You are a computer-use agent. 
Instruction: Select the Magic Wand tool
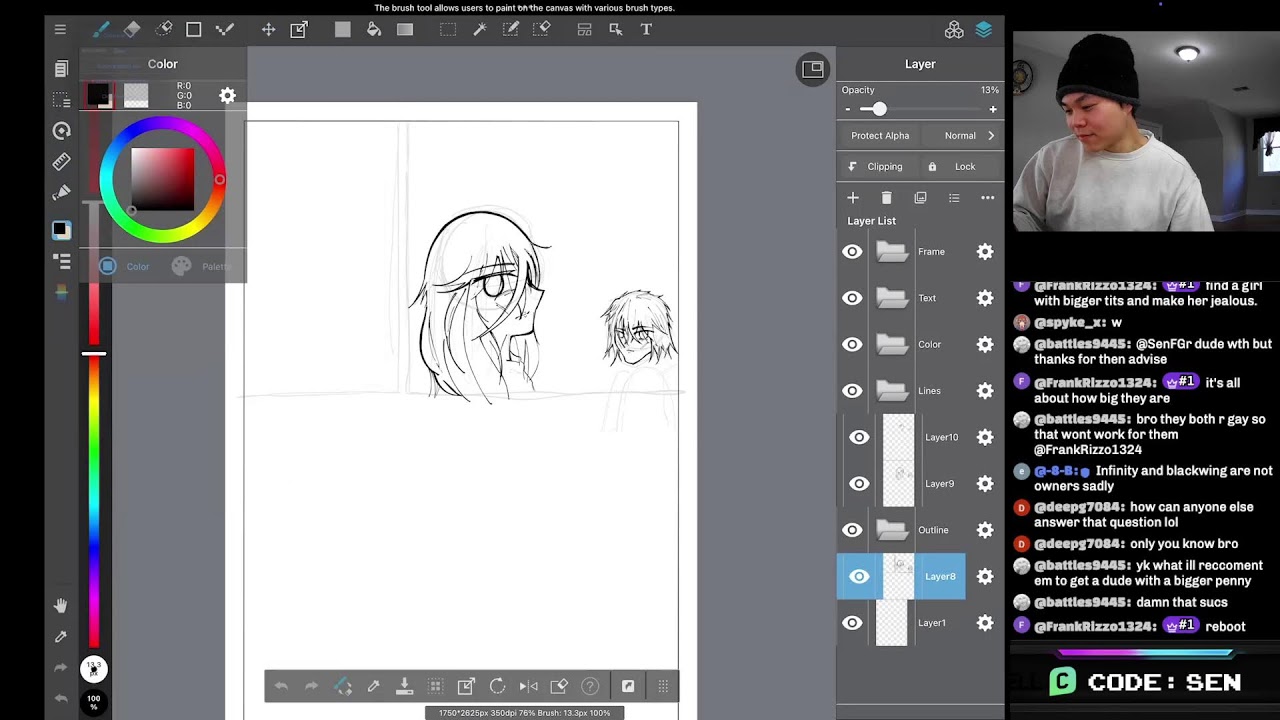480,30
